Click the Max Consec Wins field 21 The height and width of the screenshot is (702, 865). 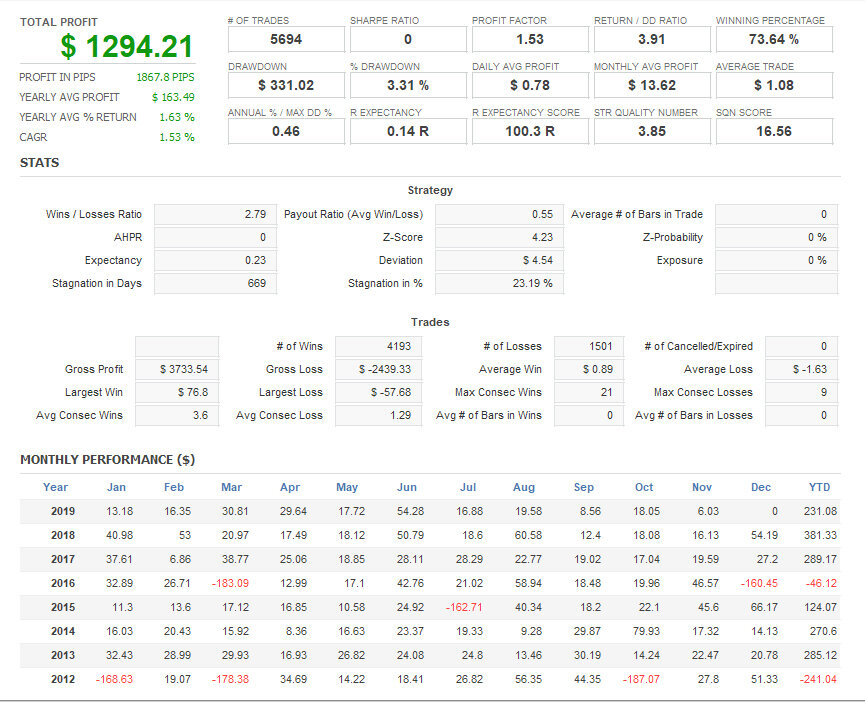tap(589, 393)
